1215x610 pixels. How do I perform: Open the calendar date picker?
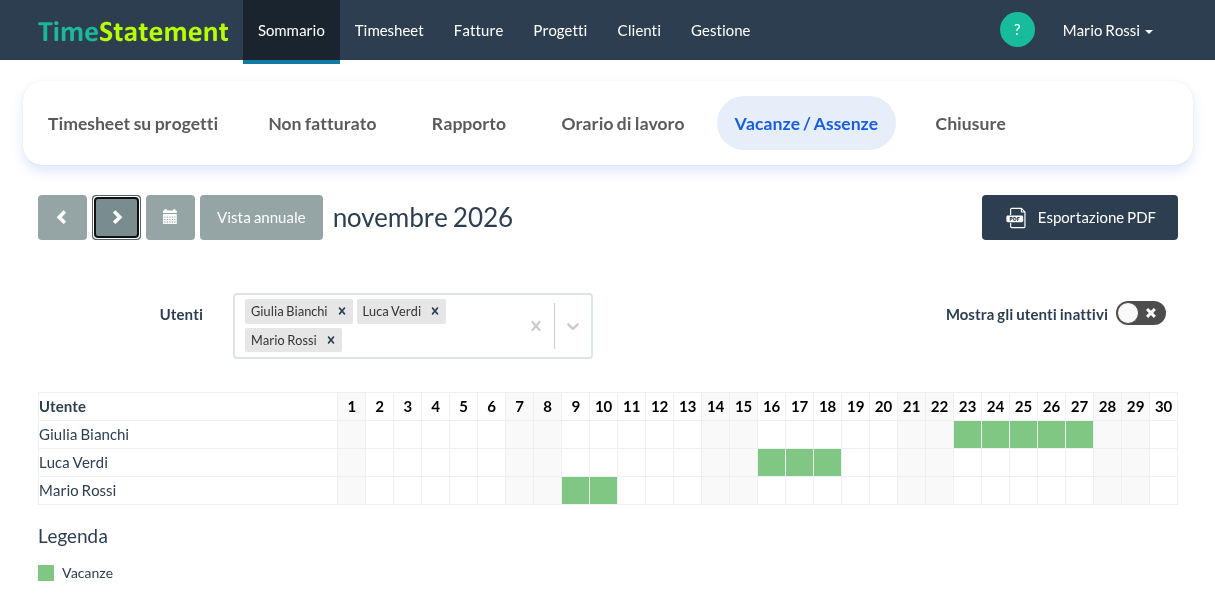tap(170, 217)
